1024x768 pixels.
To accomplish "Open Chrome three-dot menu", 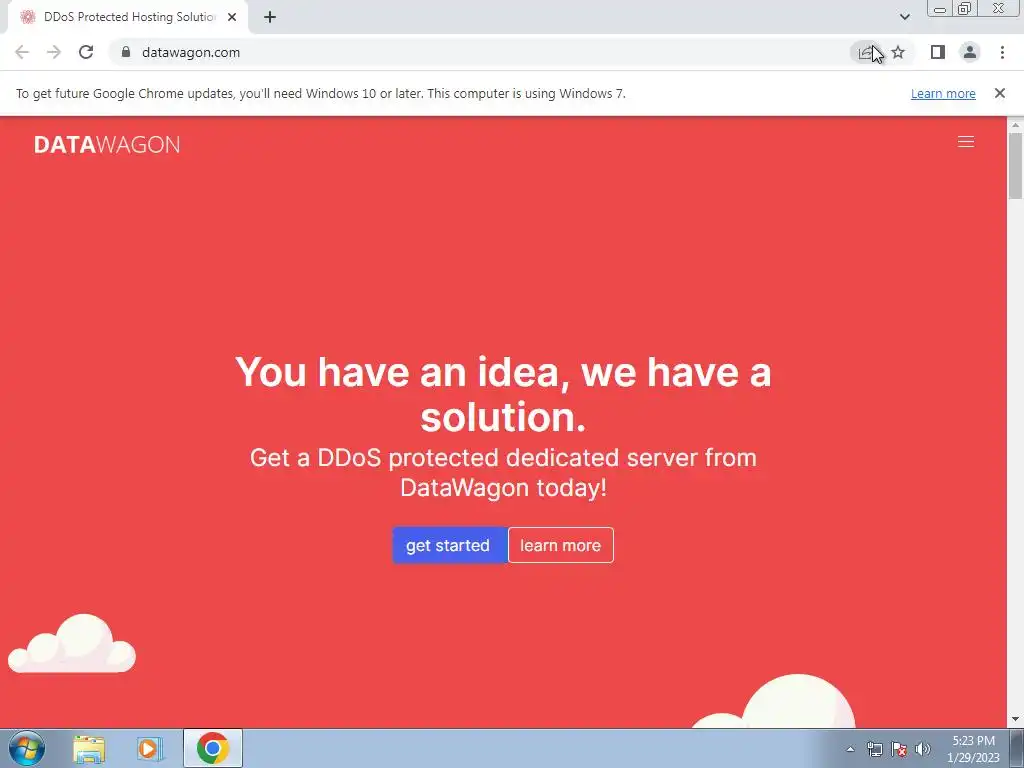I will pos(1002,52).
